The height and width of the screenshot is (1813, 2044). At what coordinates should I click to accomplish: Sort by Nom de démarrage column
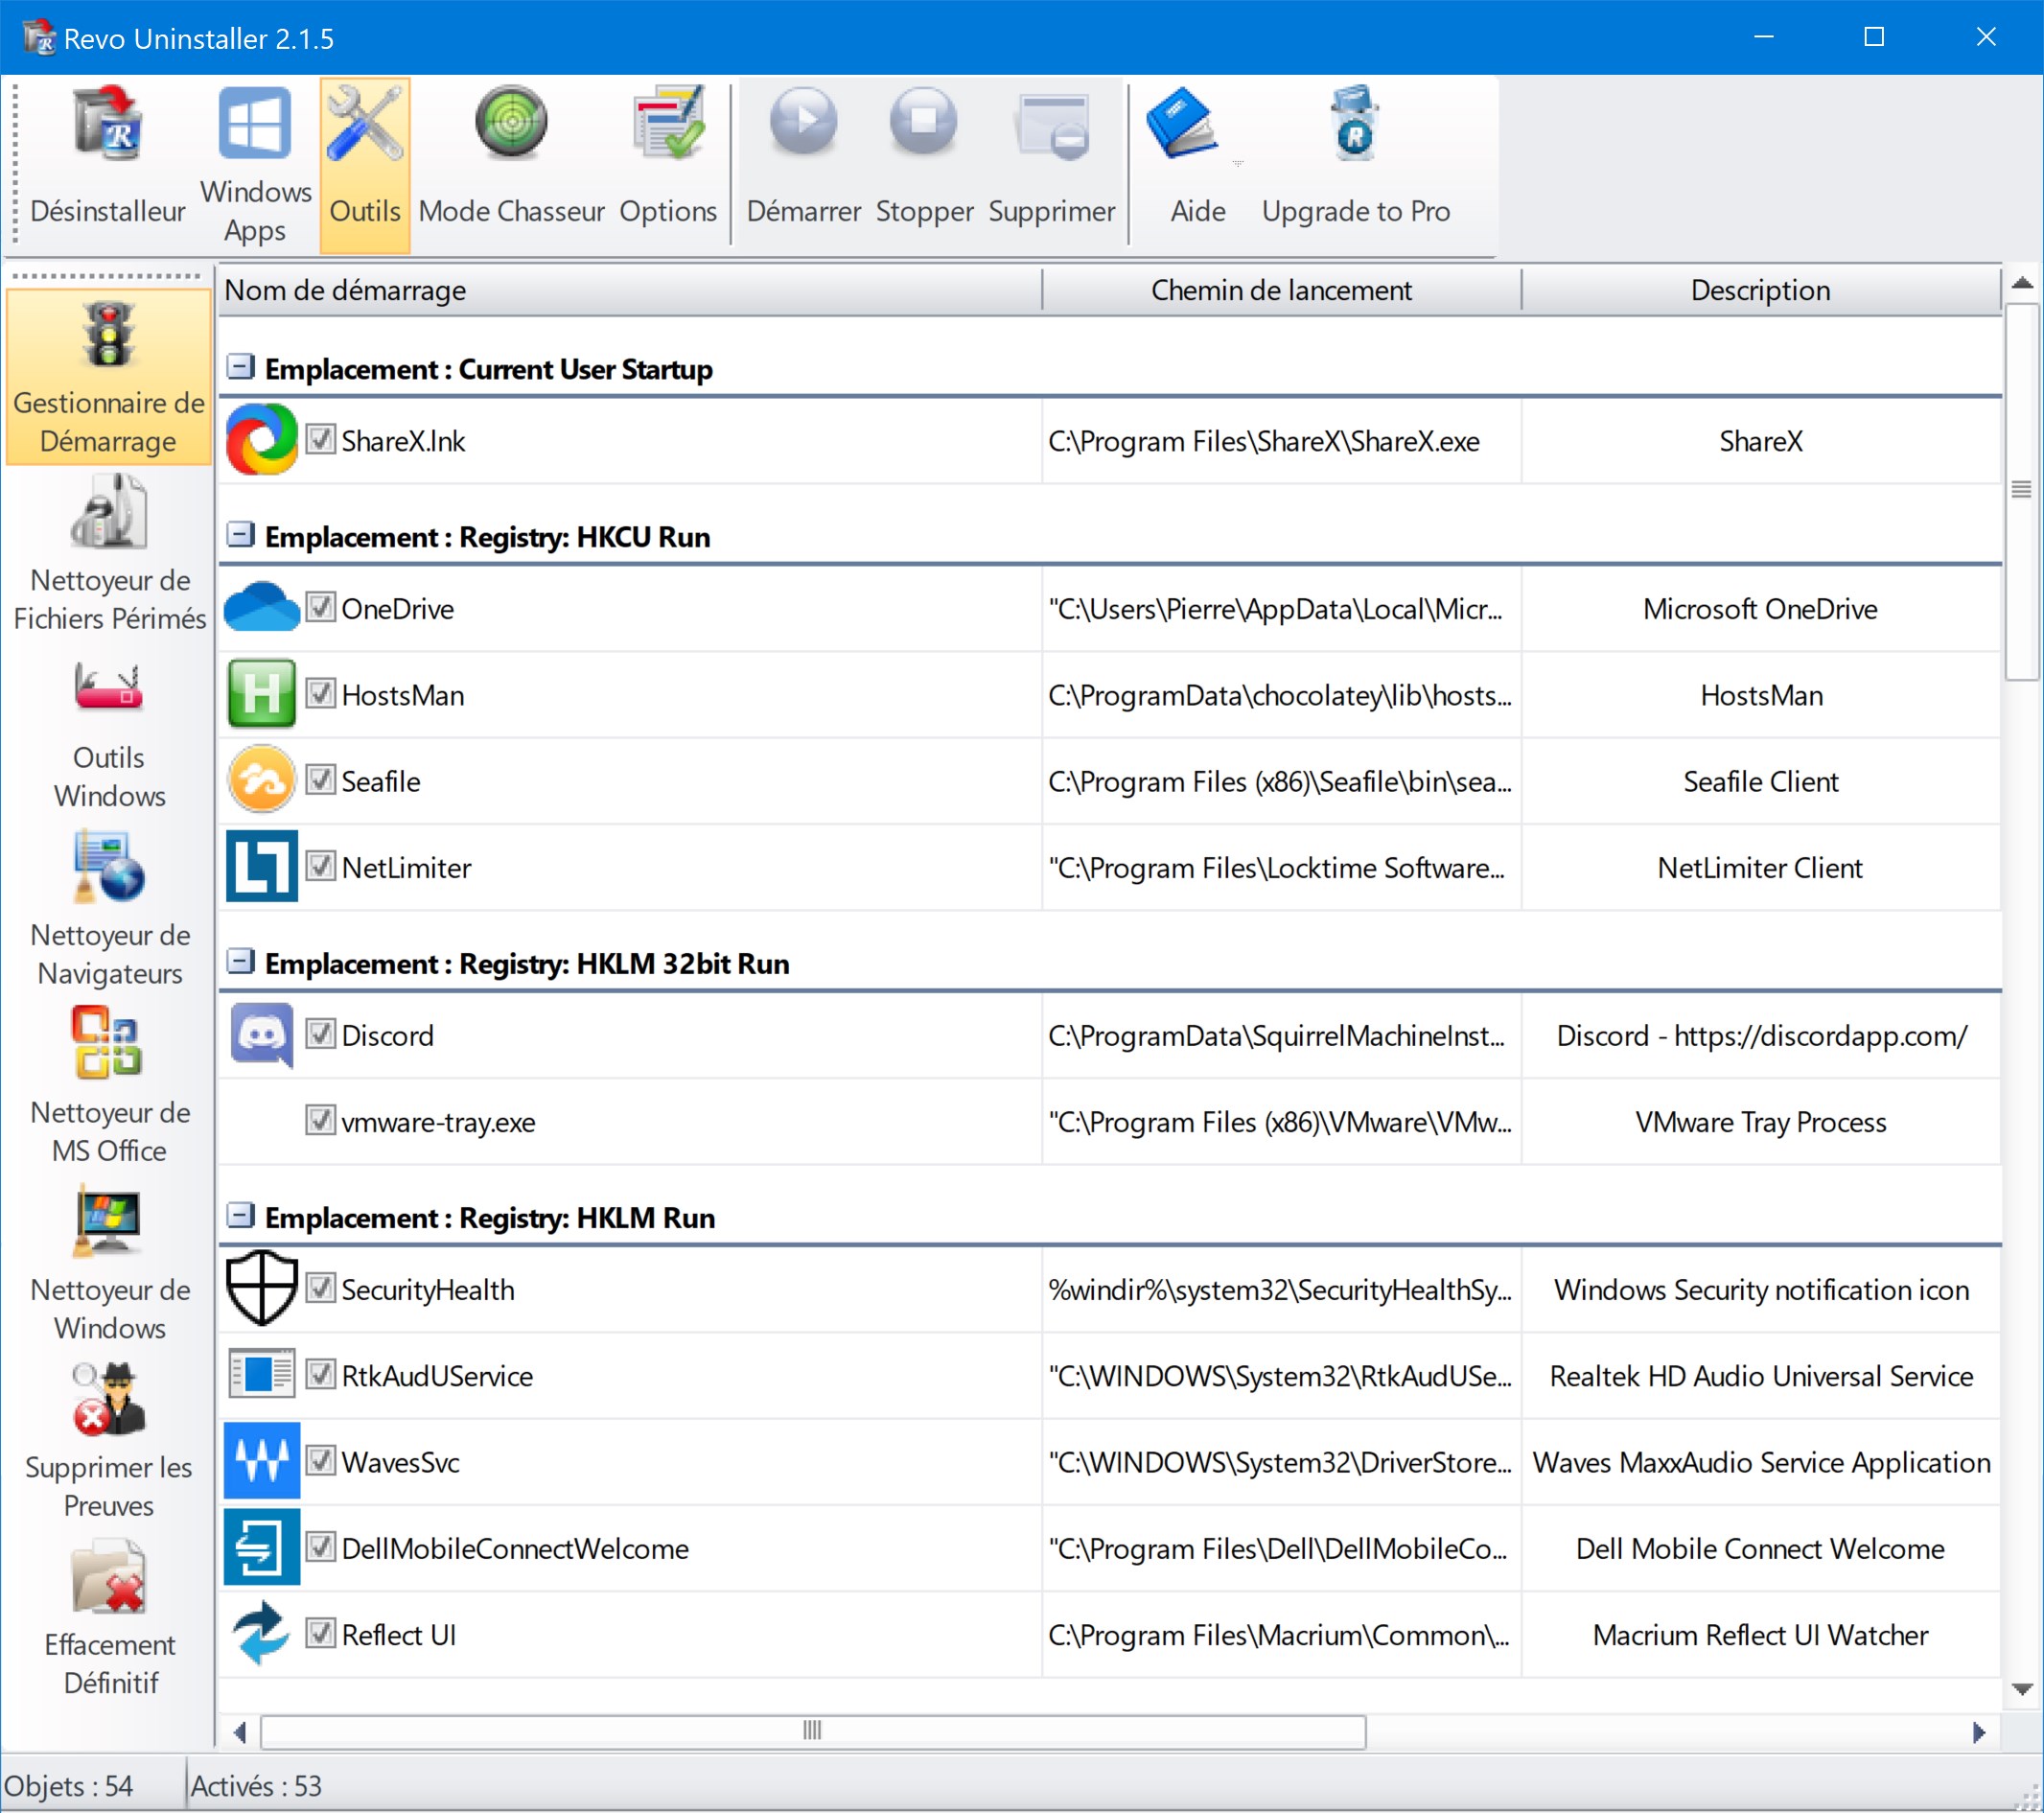630,291
